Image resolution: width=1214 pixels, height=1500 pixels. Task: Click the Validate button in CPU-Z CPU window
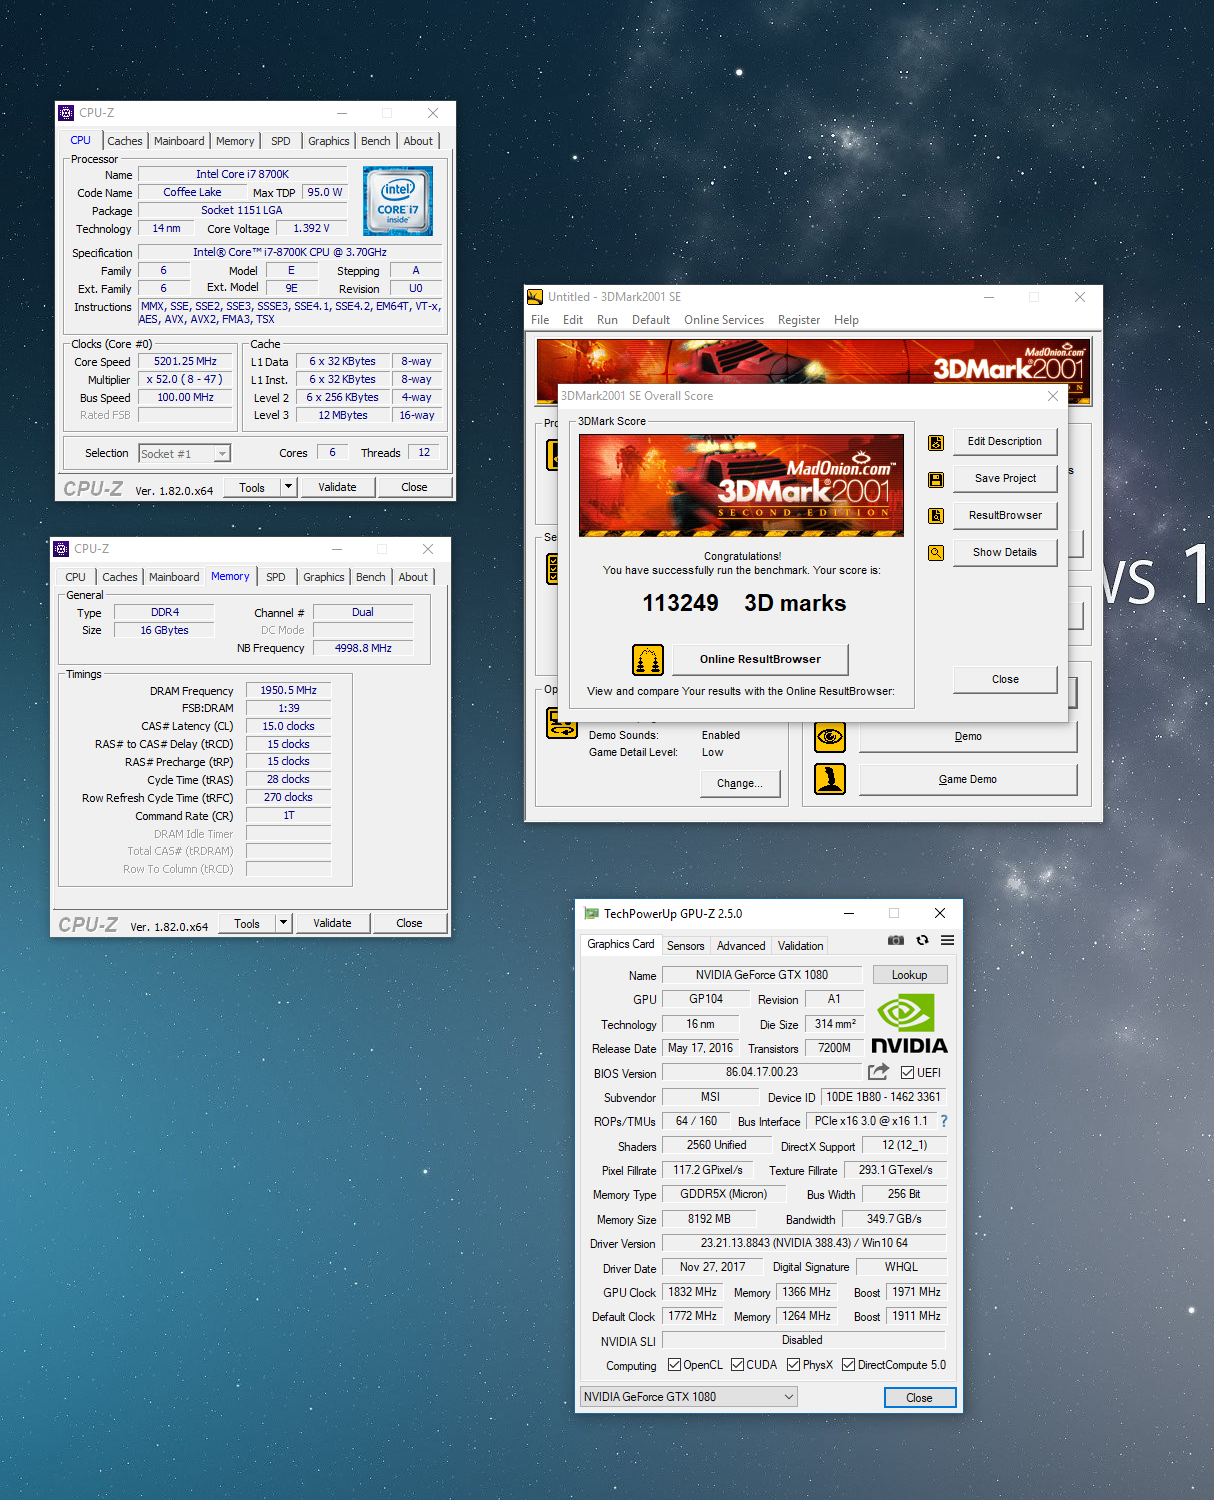(x=338, y=487)
